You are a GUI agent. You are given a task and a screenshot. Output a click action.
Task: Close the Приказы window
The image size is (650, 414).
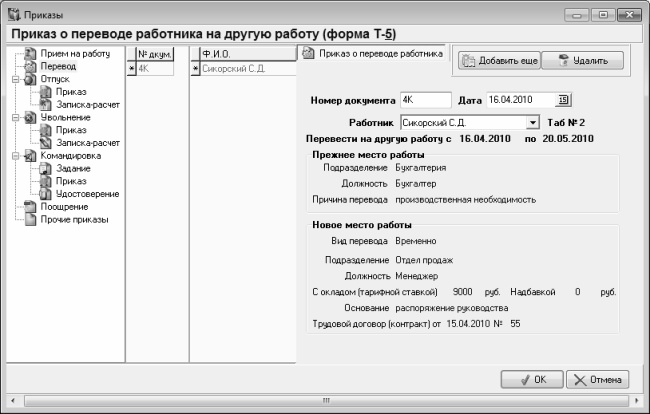pyautogui.click(x=630, y=15)
